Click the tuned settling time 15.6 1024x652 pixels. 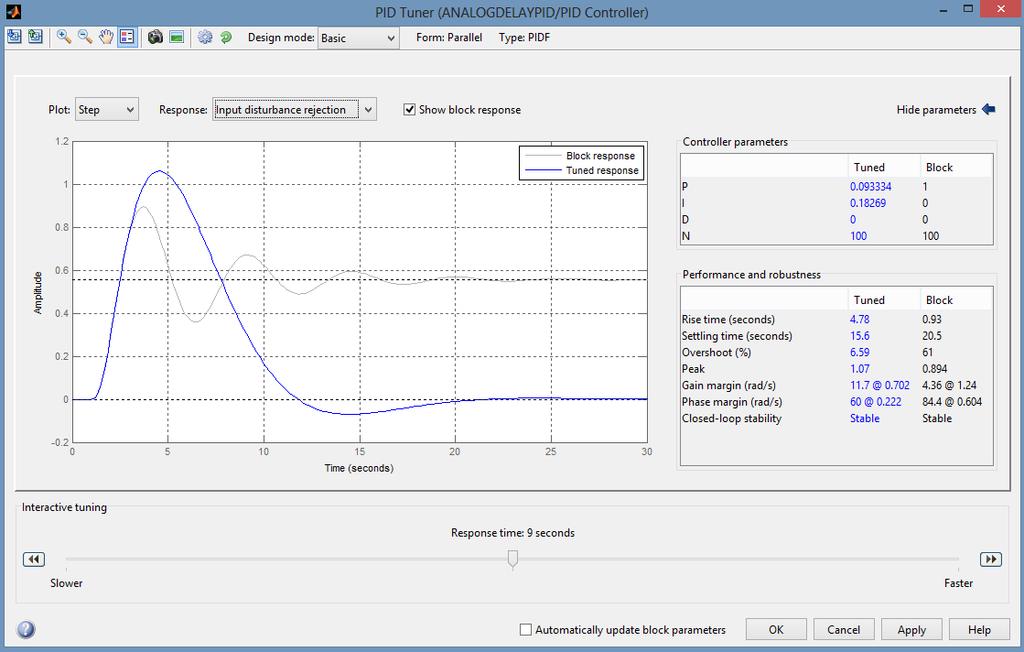859,336
